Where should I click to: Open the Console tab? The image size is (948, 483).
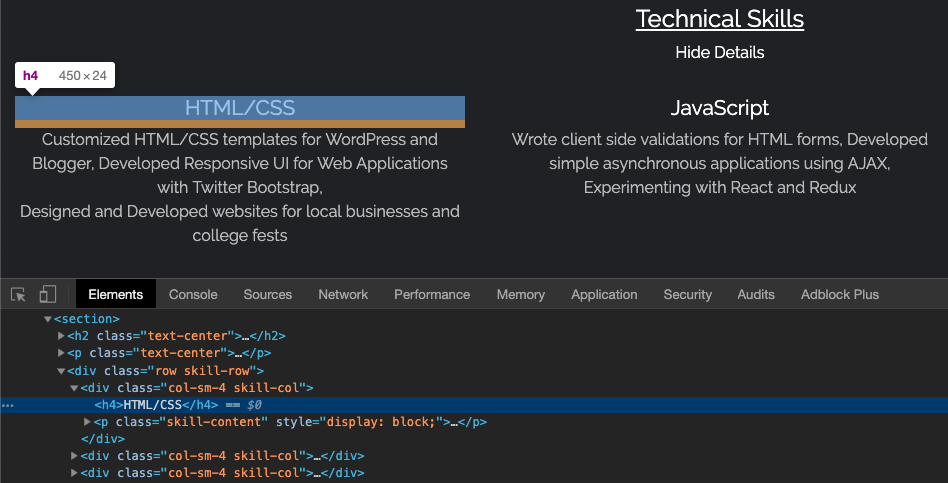coord(193,294)
